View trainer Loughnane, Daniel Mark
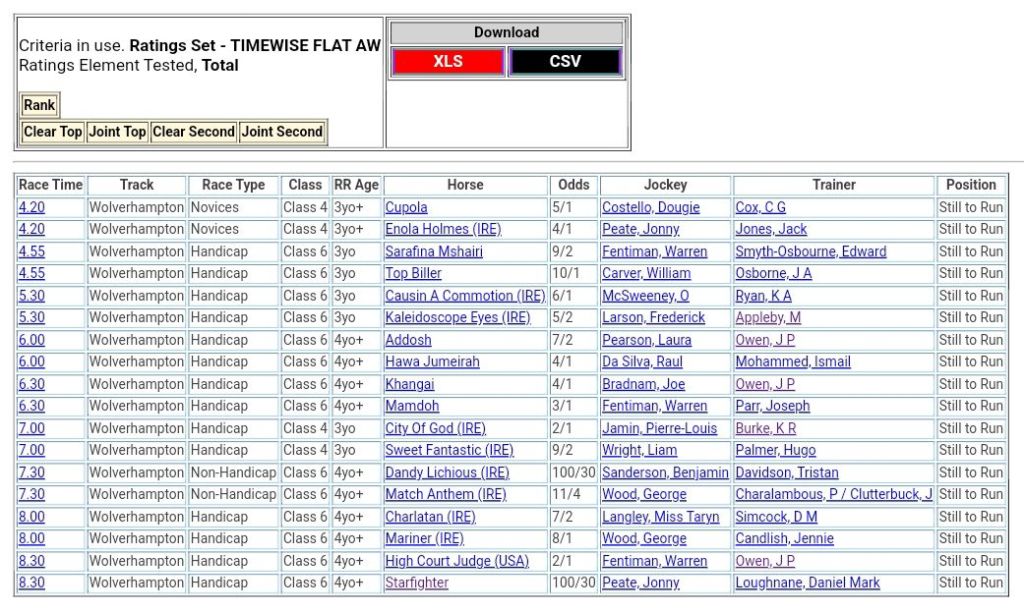 click(x=807, y=583)
